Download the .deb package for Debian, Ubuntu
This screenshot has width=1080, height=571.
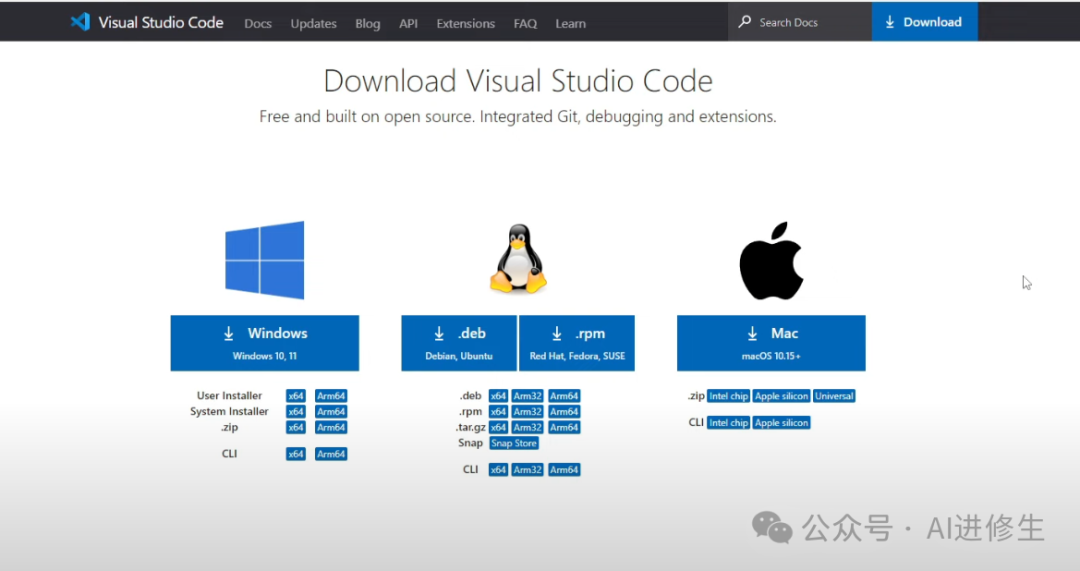coord(459,343)
